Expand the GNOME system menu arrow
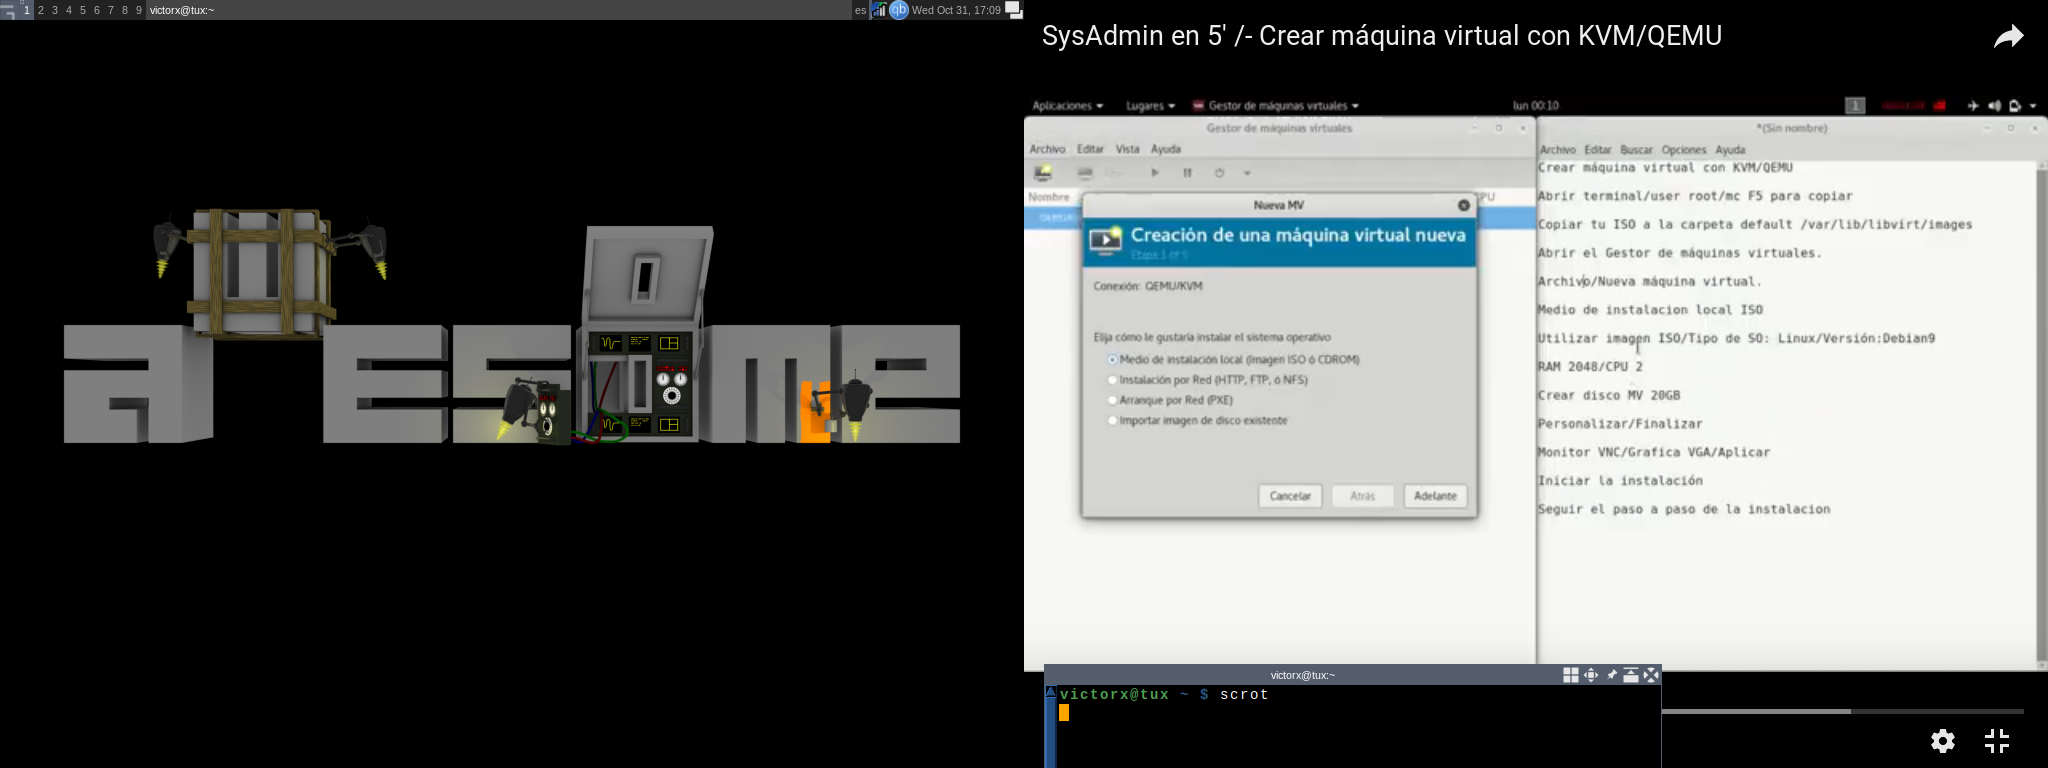Image resolution: width=2048 pixels, height=768 pixels. click(2033, 106)
